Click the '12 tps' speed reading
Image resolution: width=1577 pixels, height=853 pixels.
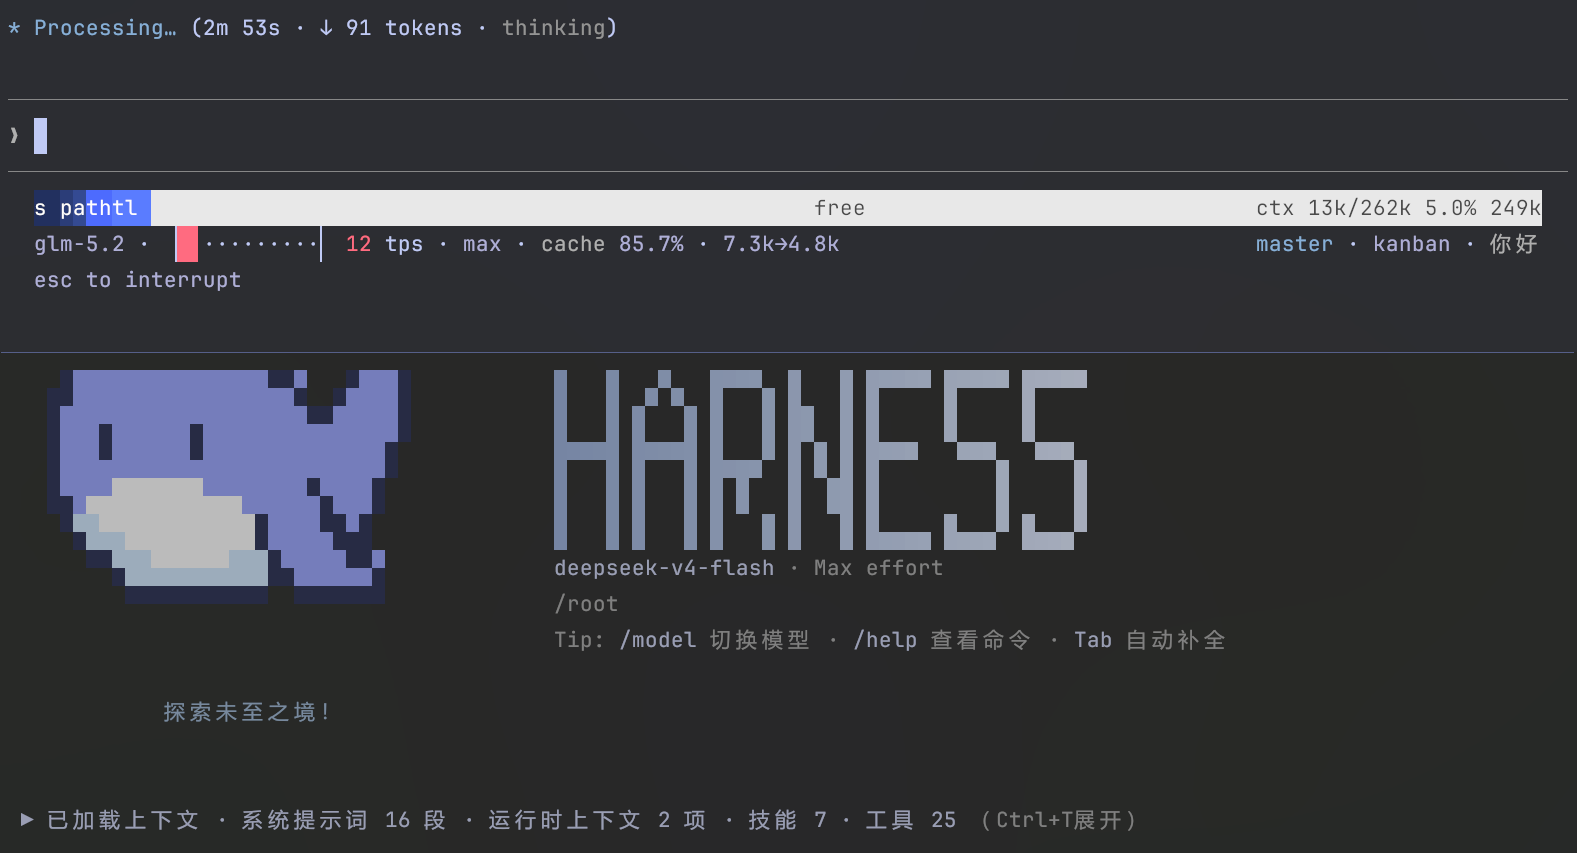coord(385,244)
